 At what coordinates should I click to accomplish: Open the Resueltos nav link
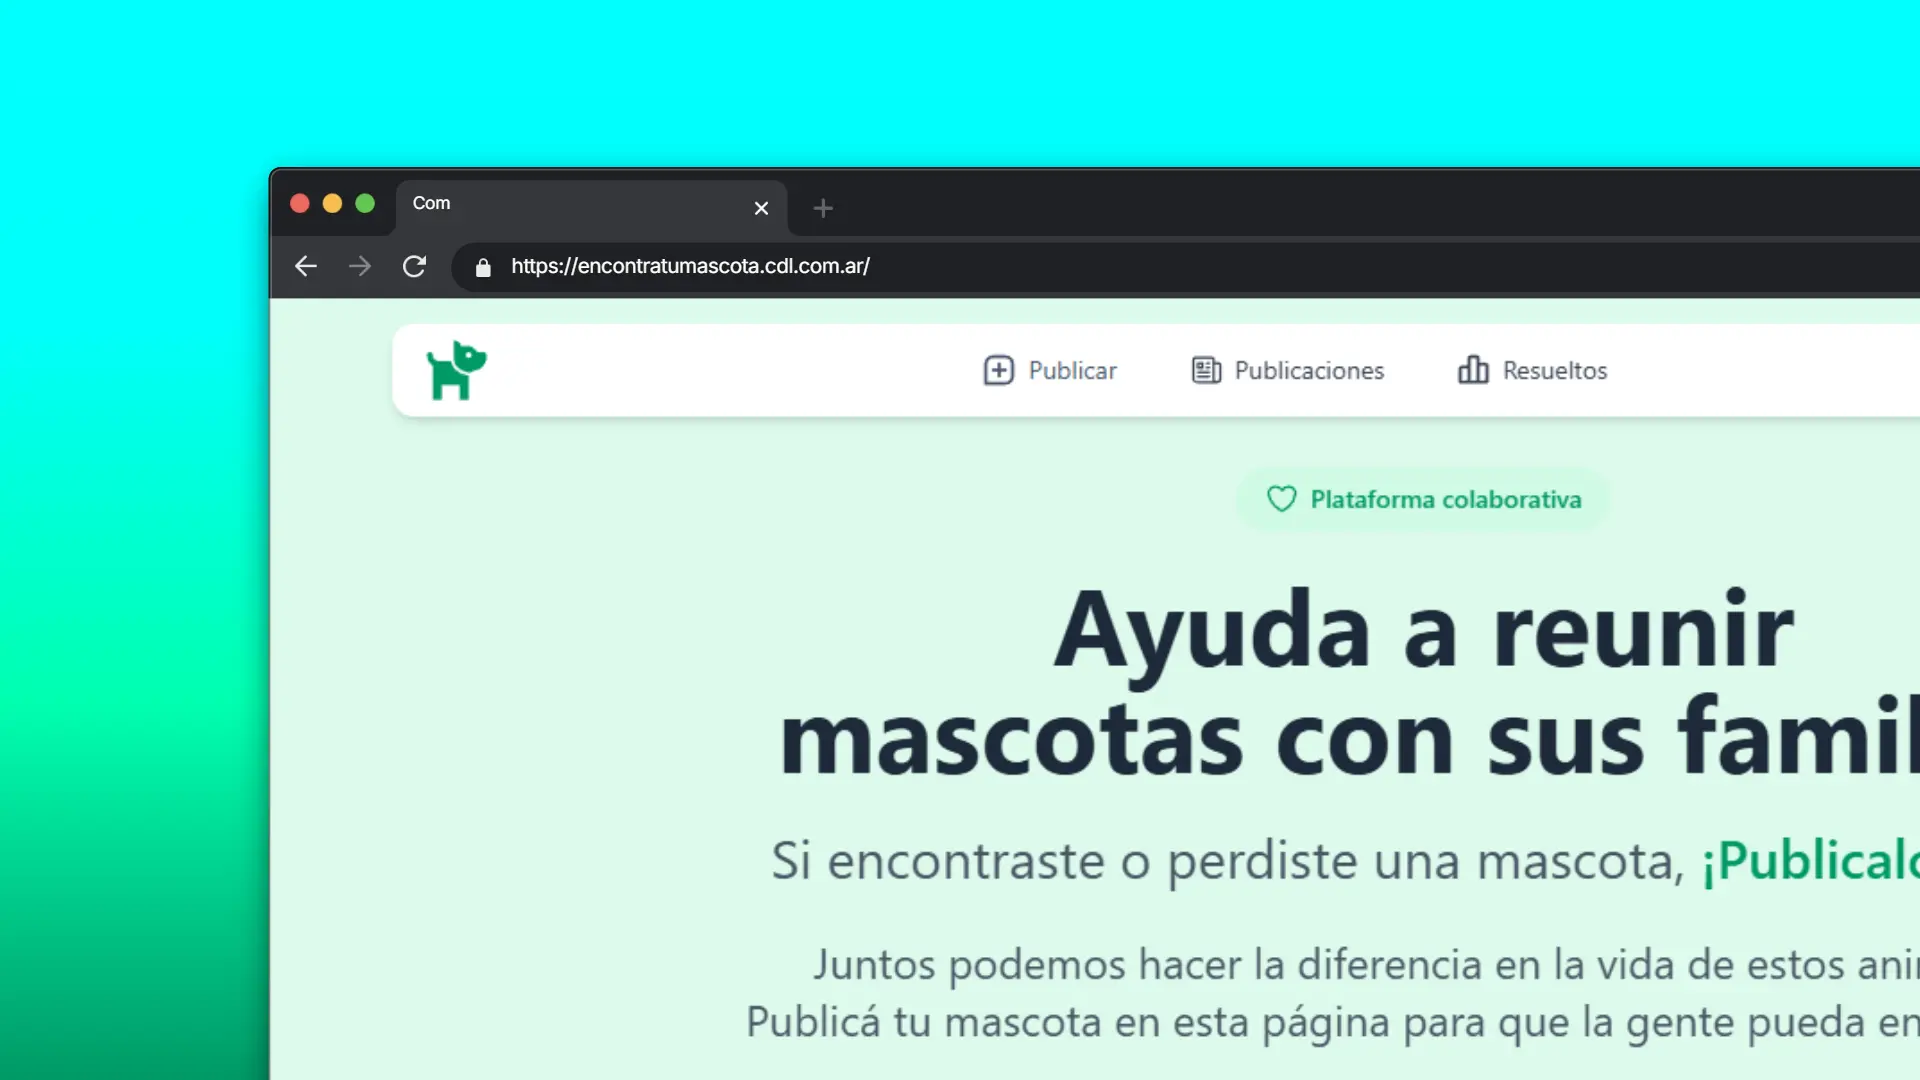click(x=1554, y=370)
